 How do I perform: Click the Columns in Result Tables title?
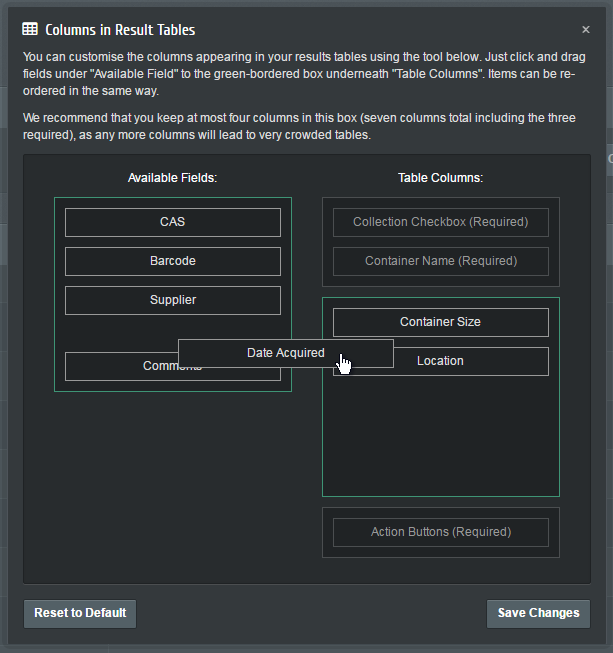pyautogui.click(x=120, y=30)
